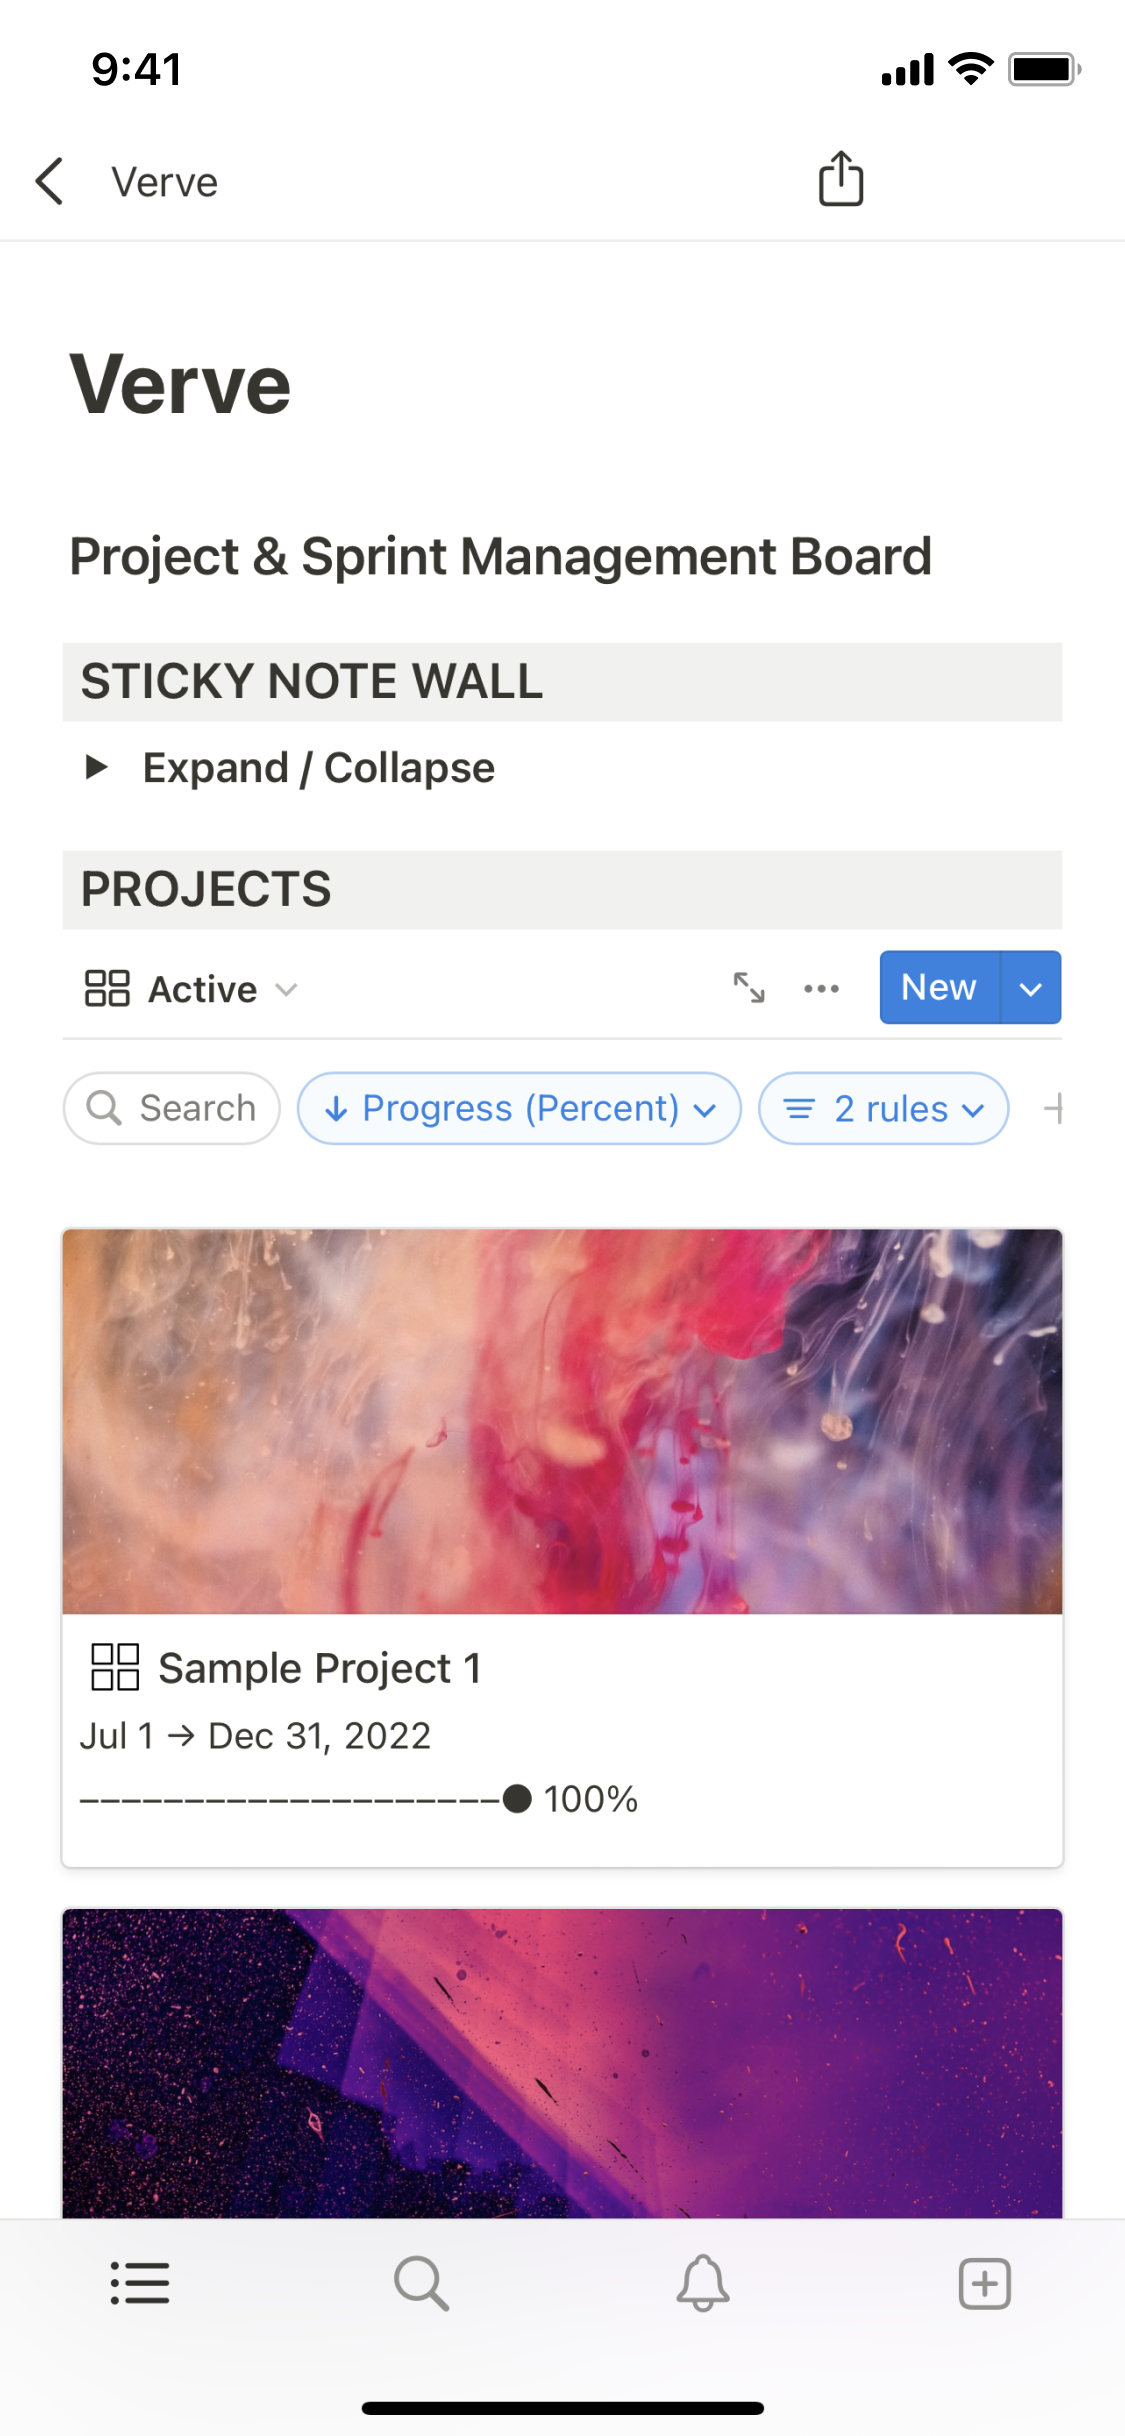Tap the Verve breadcrumb in header

point(165,182)
